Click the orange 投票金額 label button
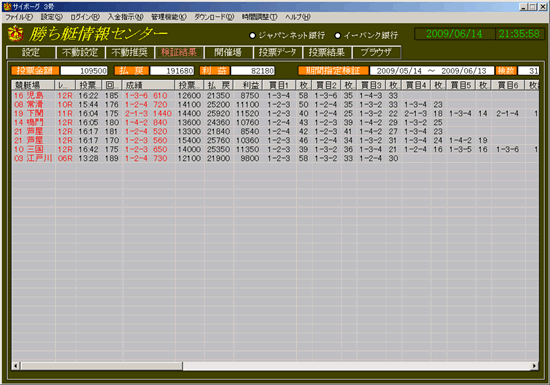The height and width of the screenshot is (385, 550). pos(35,71)
